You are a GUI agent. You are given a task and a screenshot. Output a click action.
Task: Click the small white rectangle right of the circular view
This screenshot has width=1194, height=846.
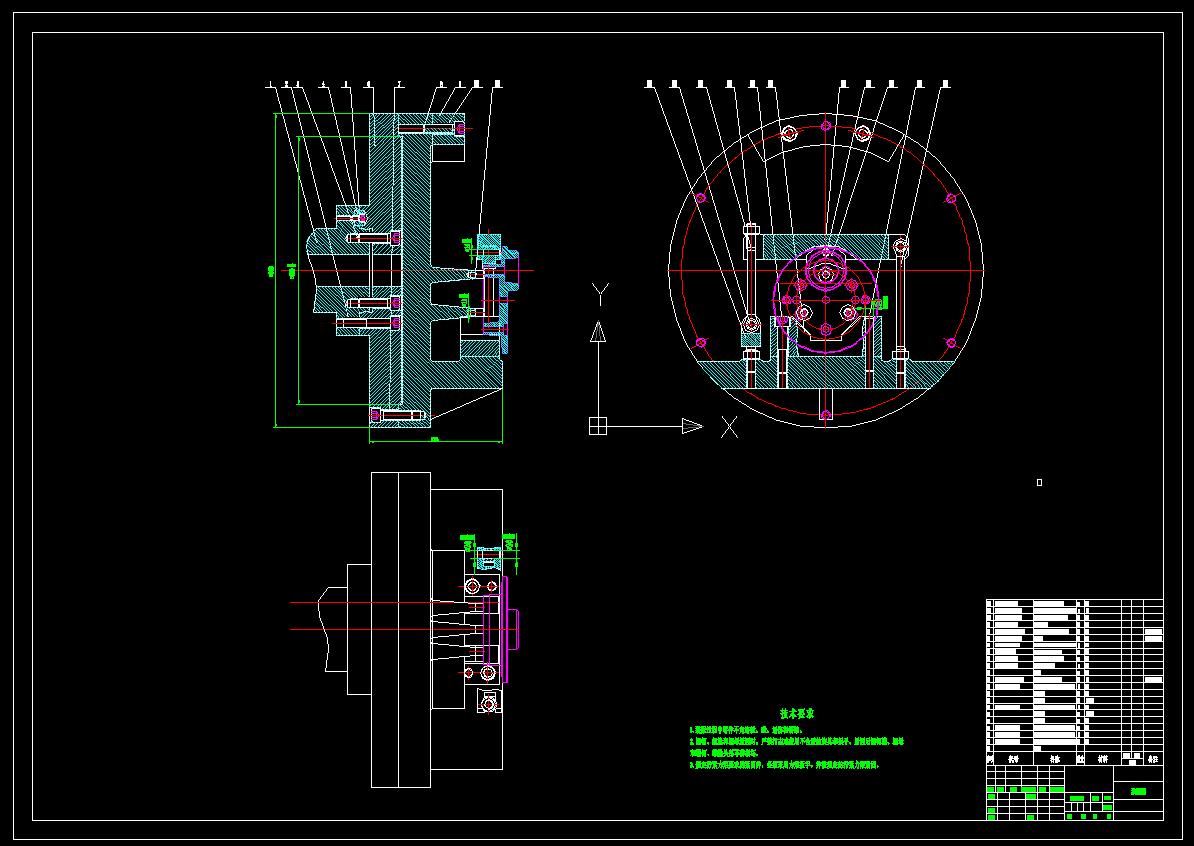click(x=1039, y=482)
